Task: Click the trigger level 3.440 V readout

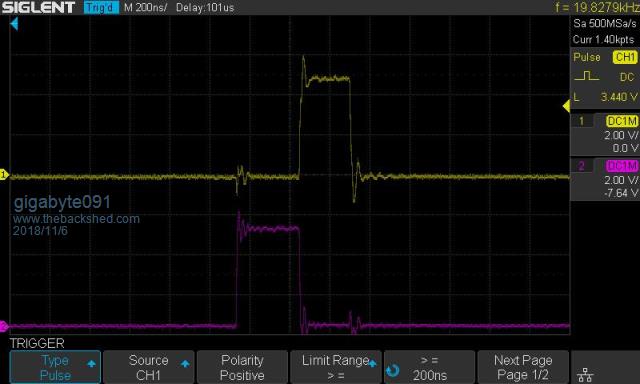Action: click(x=619, y=97)
